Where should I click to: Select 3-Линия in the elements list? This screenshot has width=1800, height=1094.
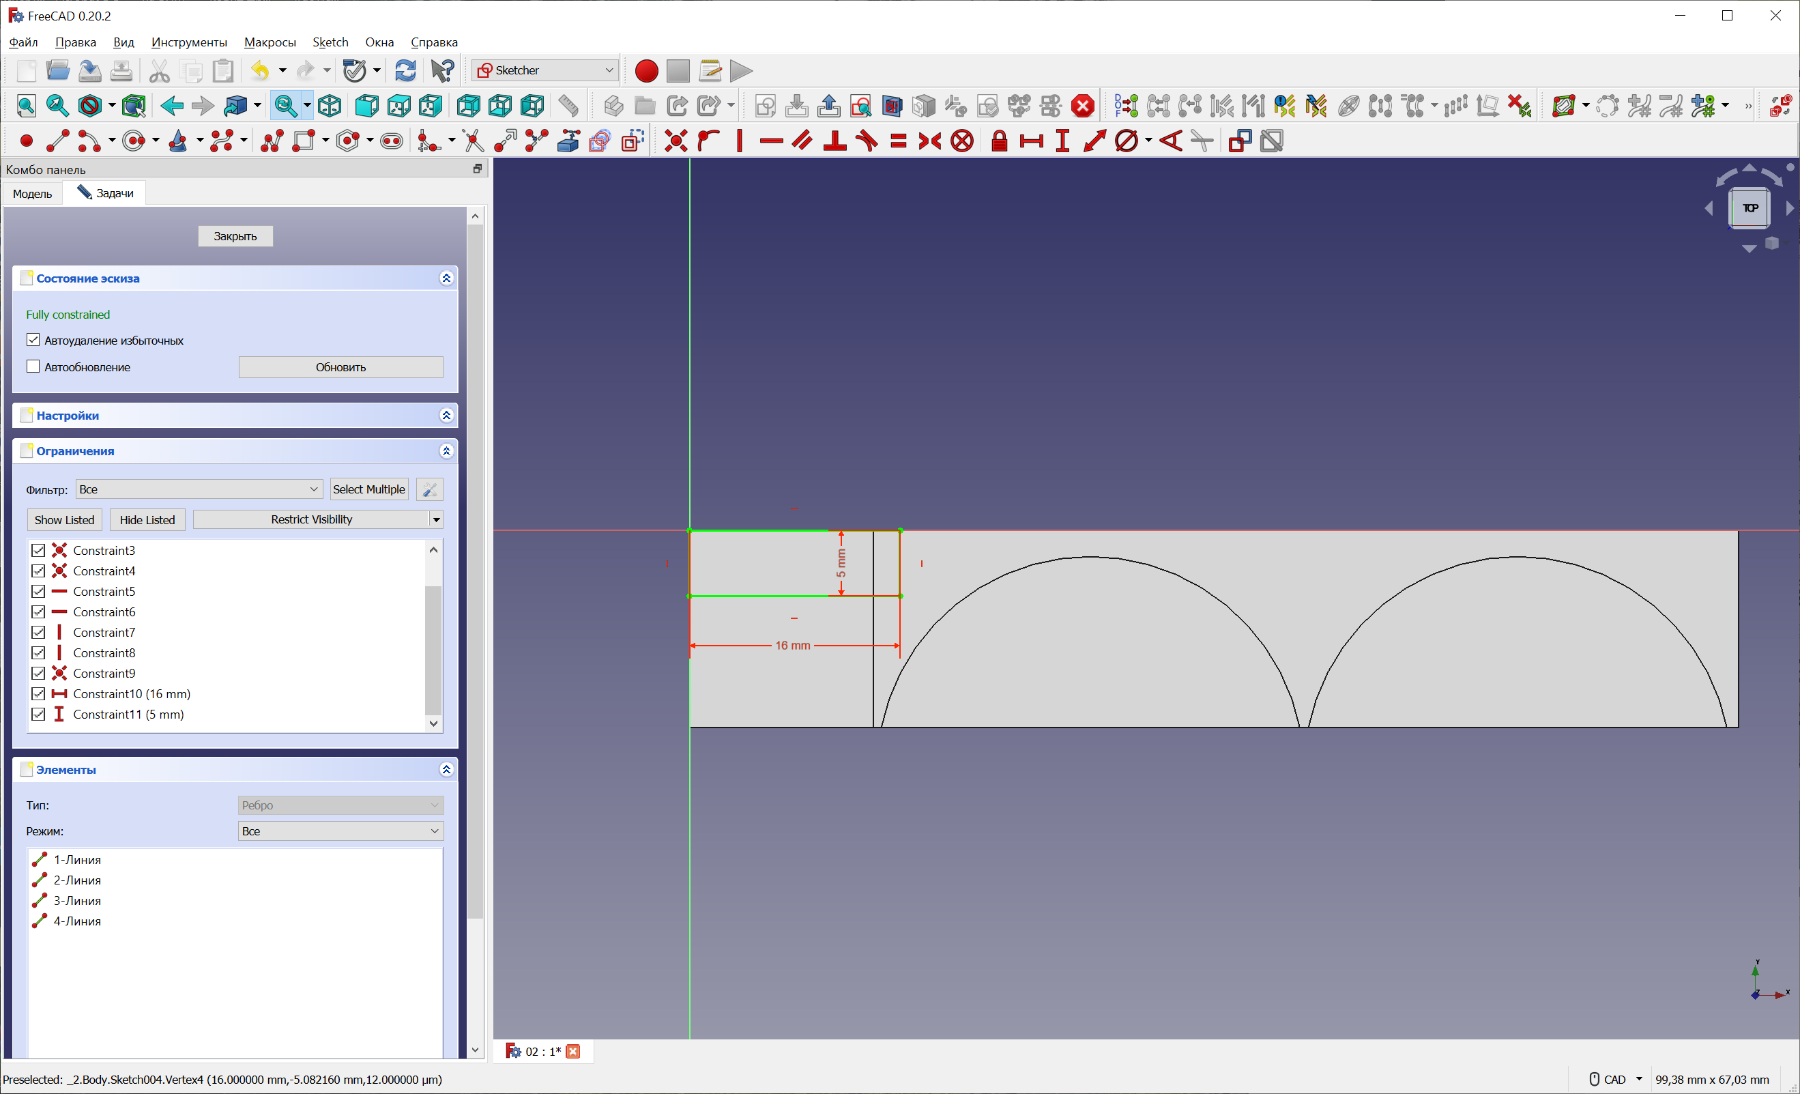click(x=77, y=900)
